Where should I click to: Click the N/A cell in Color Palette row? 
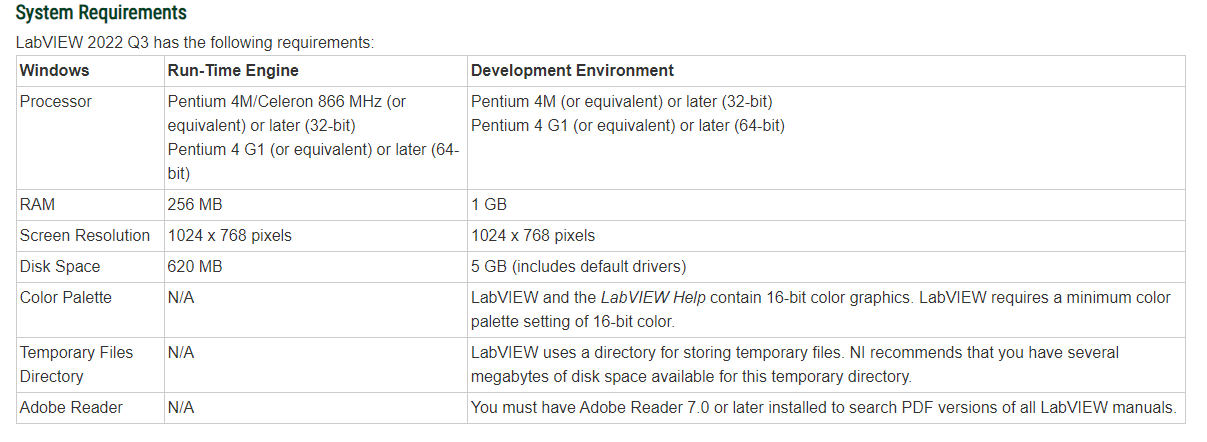[x=181, y=298]
